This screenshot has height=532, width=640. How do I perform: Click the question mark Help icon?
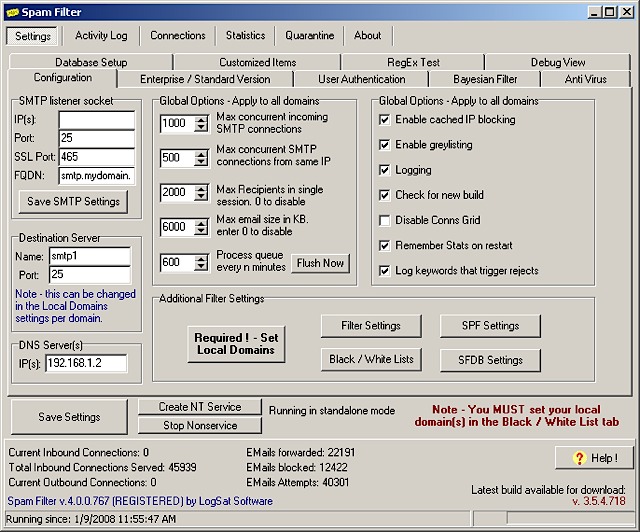[578, 458]
